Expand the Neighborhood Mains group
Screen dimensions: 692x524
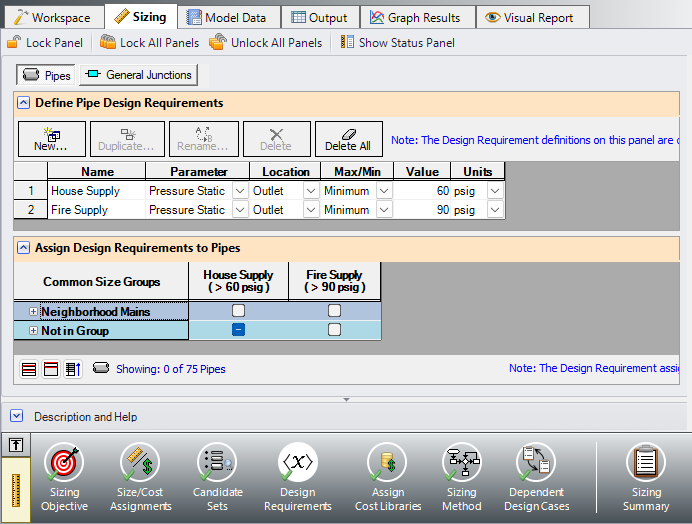point(33,312)
